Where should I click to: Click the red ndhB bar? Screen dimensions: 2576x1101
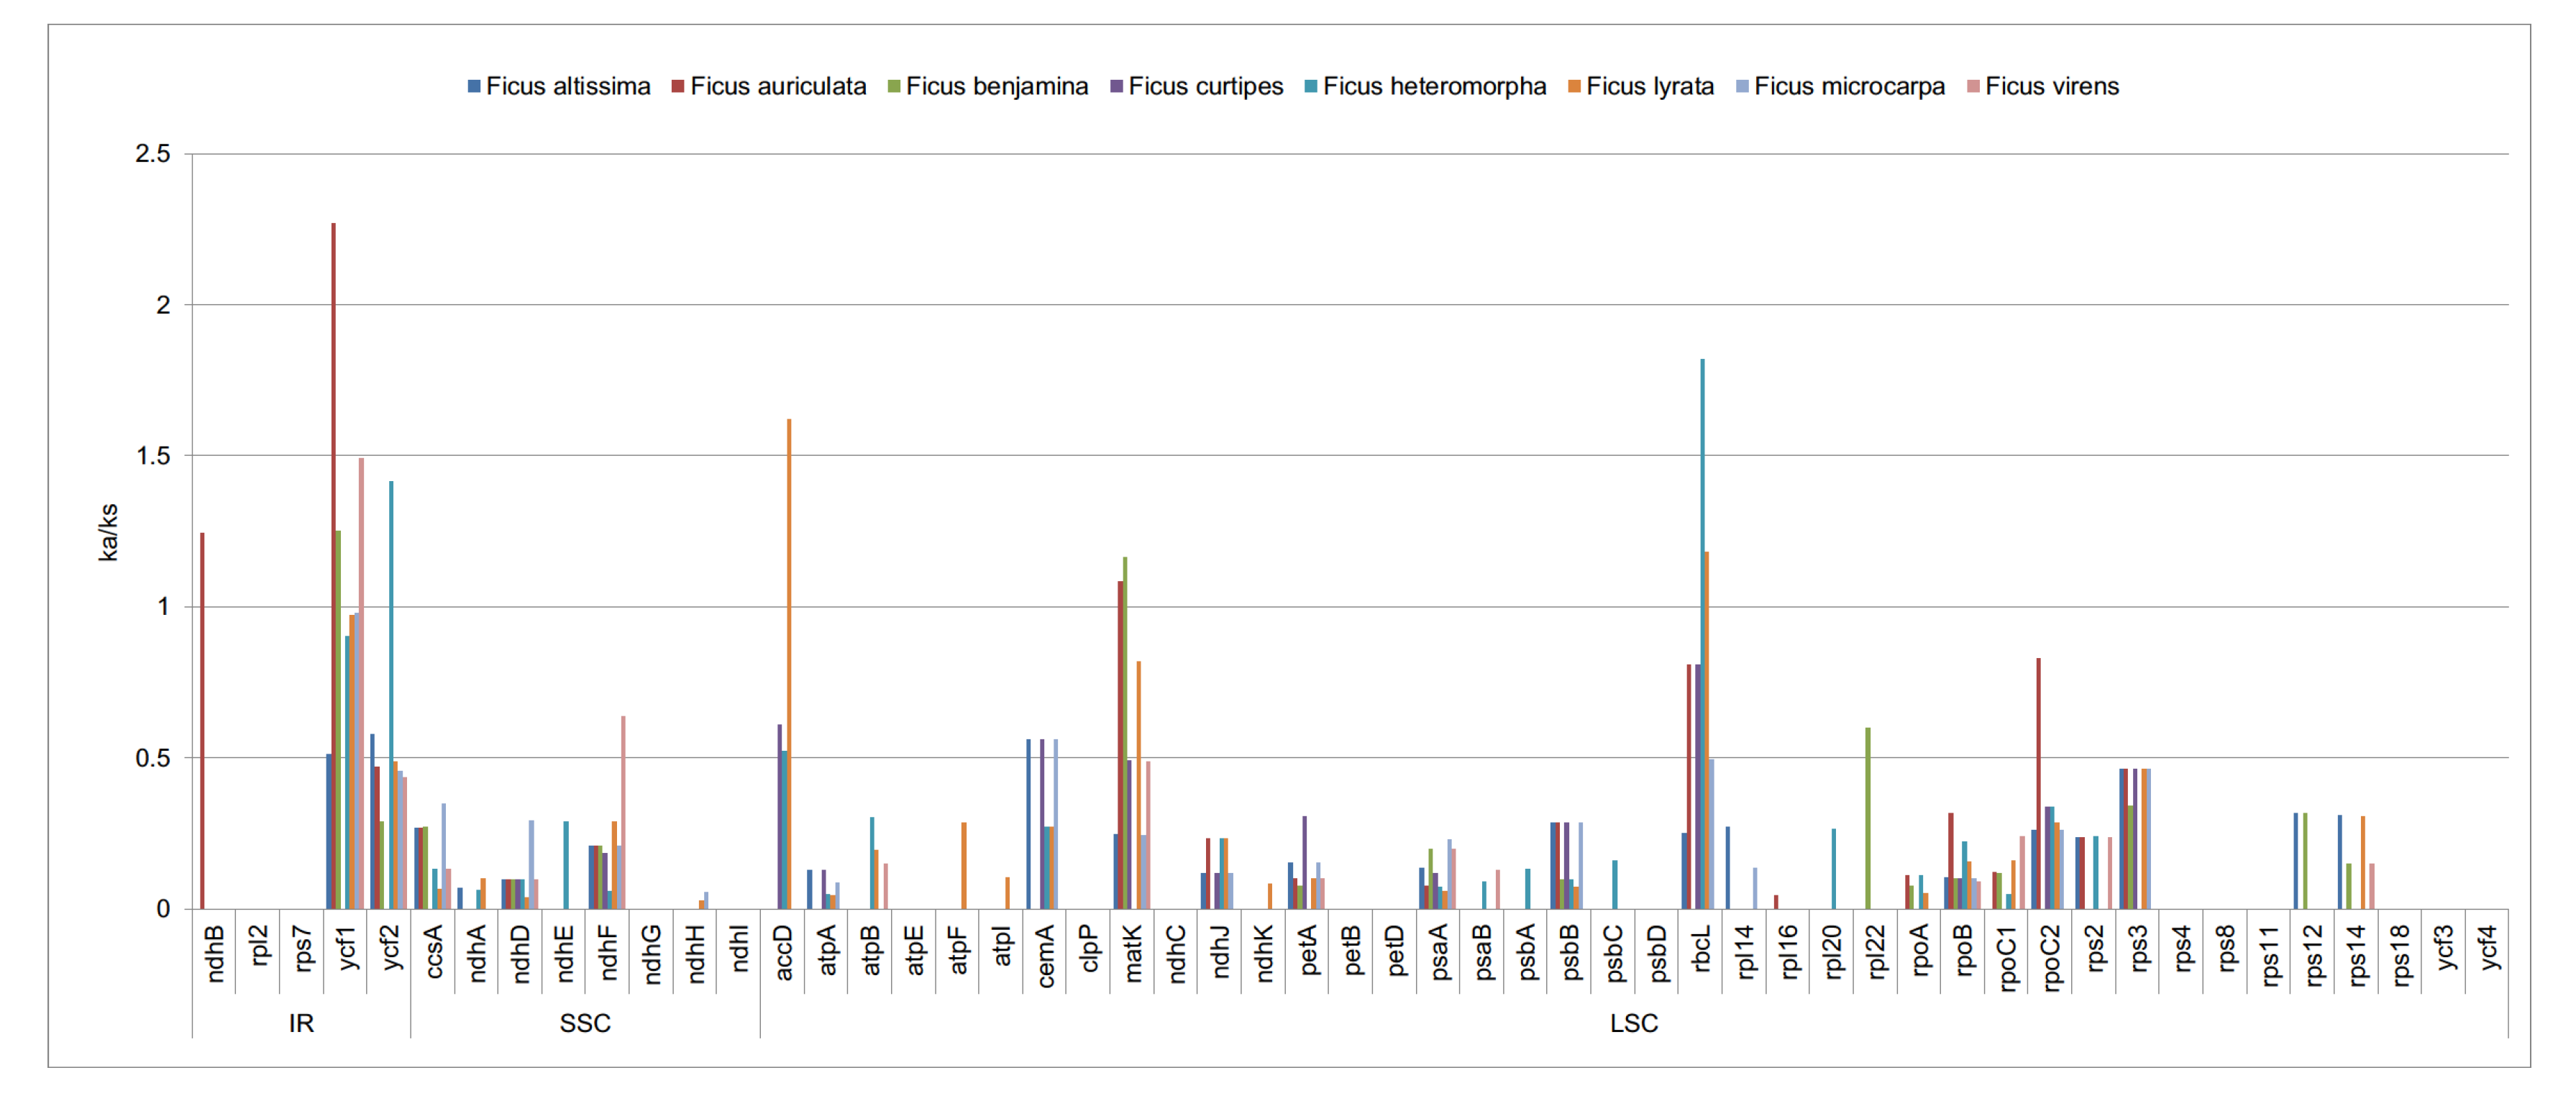click(x=202, y=720)
